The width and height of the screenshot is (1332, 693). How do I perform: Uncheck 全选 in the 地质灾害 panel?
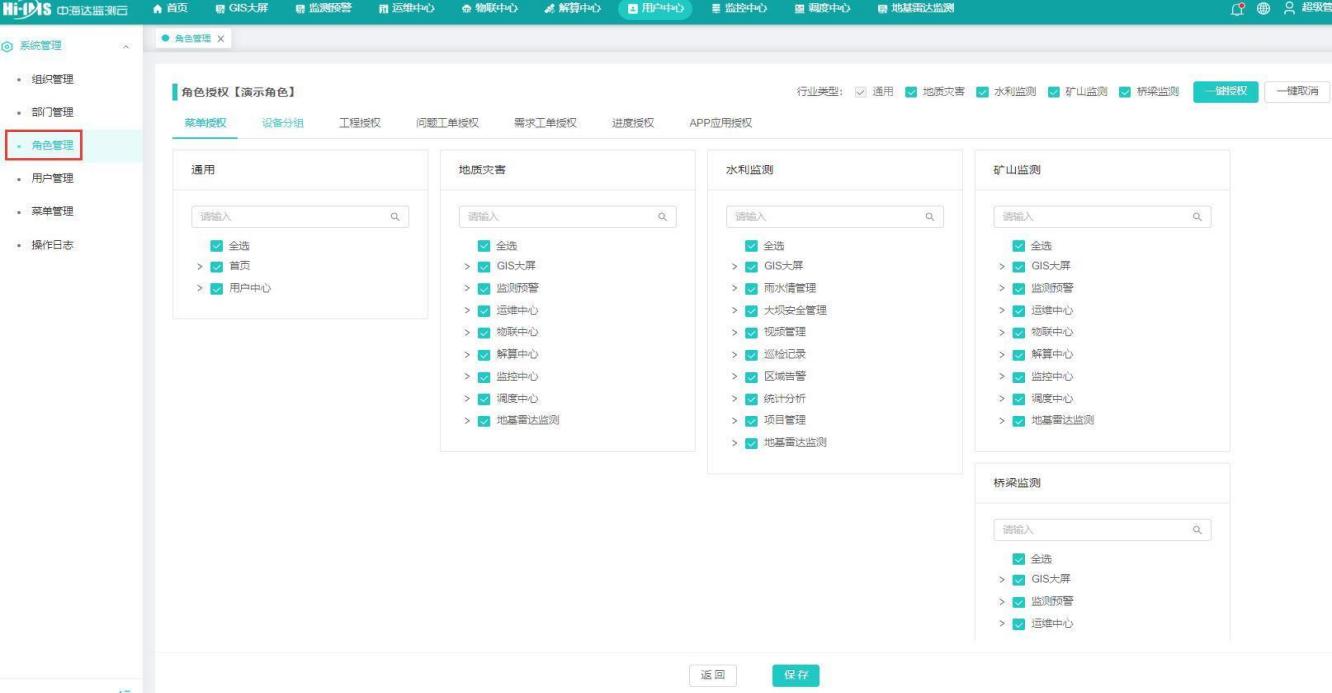point(484,245)
